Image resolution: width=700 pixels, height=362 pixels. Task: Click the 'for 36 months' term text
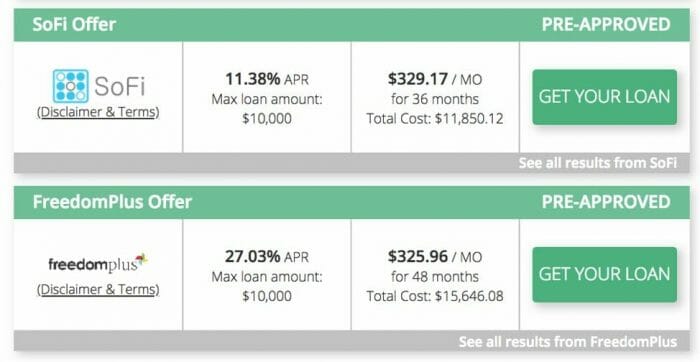point(435,99)
